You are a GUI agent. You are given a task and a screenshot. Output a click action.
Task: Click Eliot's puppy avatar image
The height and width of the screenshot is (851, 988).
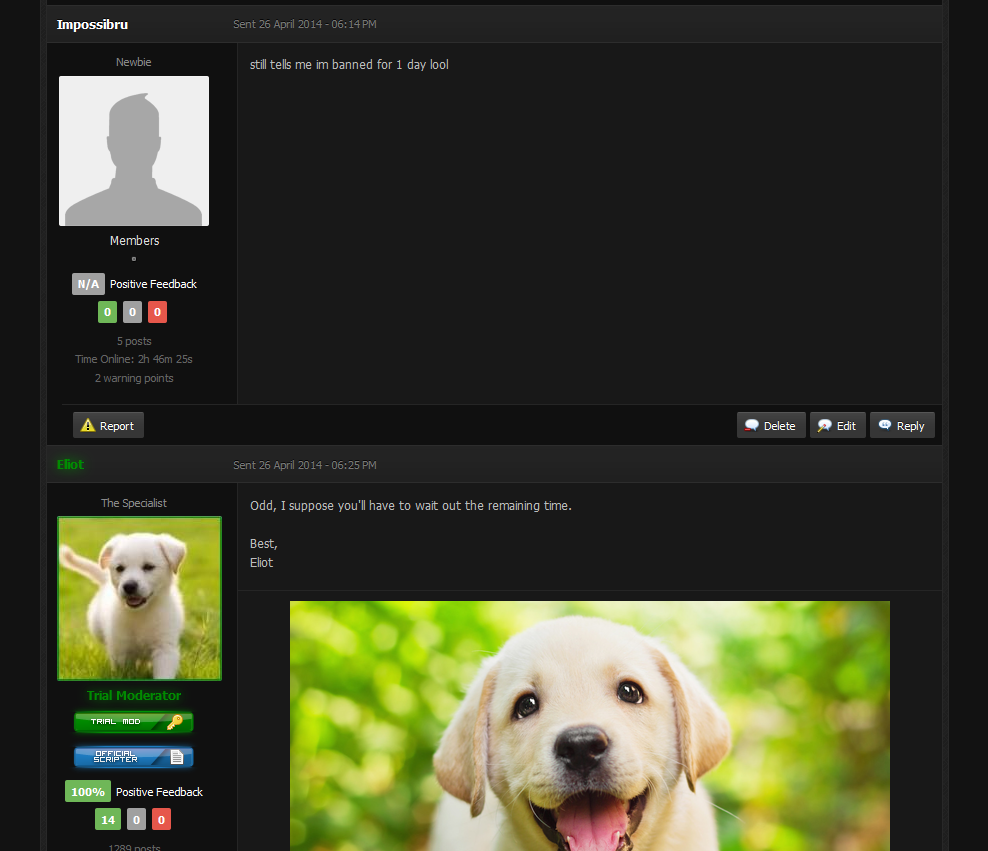(139, 598)
